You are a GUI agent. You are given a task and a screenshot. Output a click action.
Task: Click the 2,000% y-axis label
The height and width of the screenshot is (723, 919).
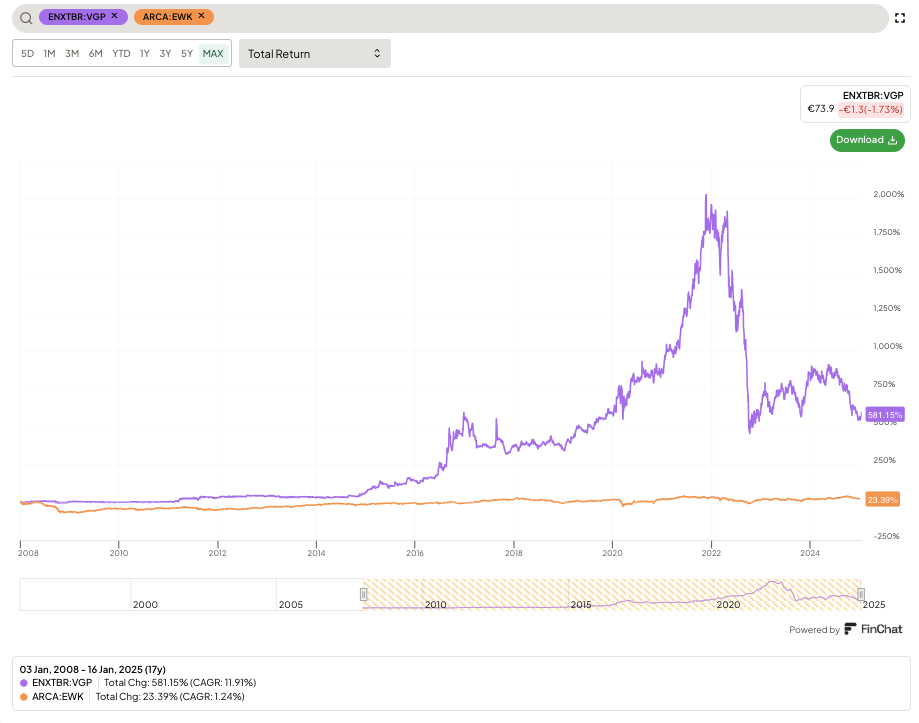pyautogui.click(x=889, y=194)
